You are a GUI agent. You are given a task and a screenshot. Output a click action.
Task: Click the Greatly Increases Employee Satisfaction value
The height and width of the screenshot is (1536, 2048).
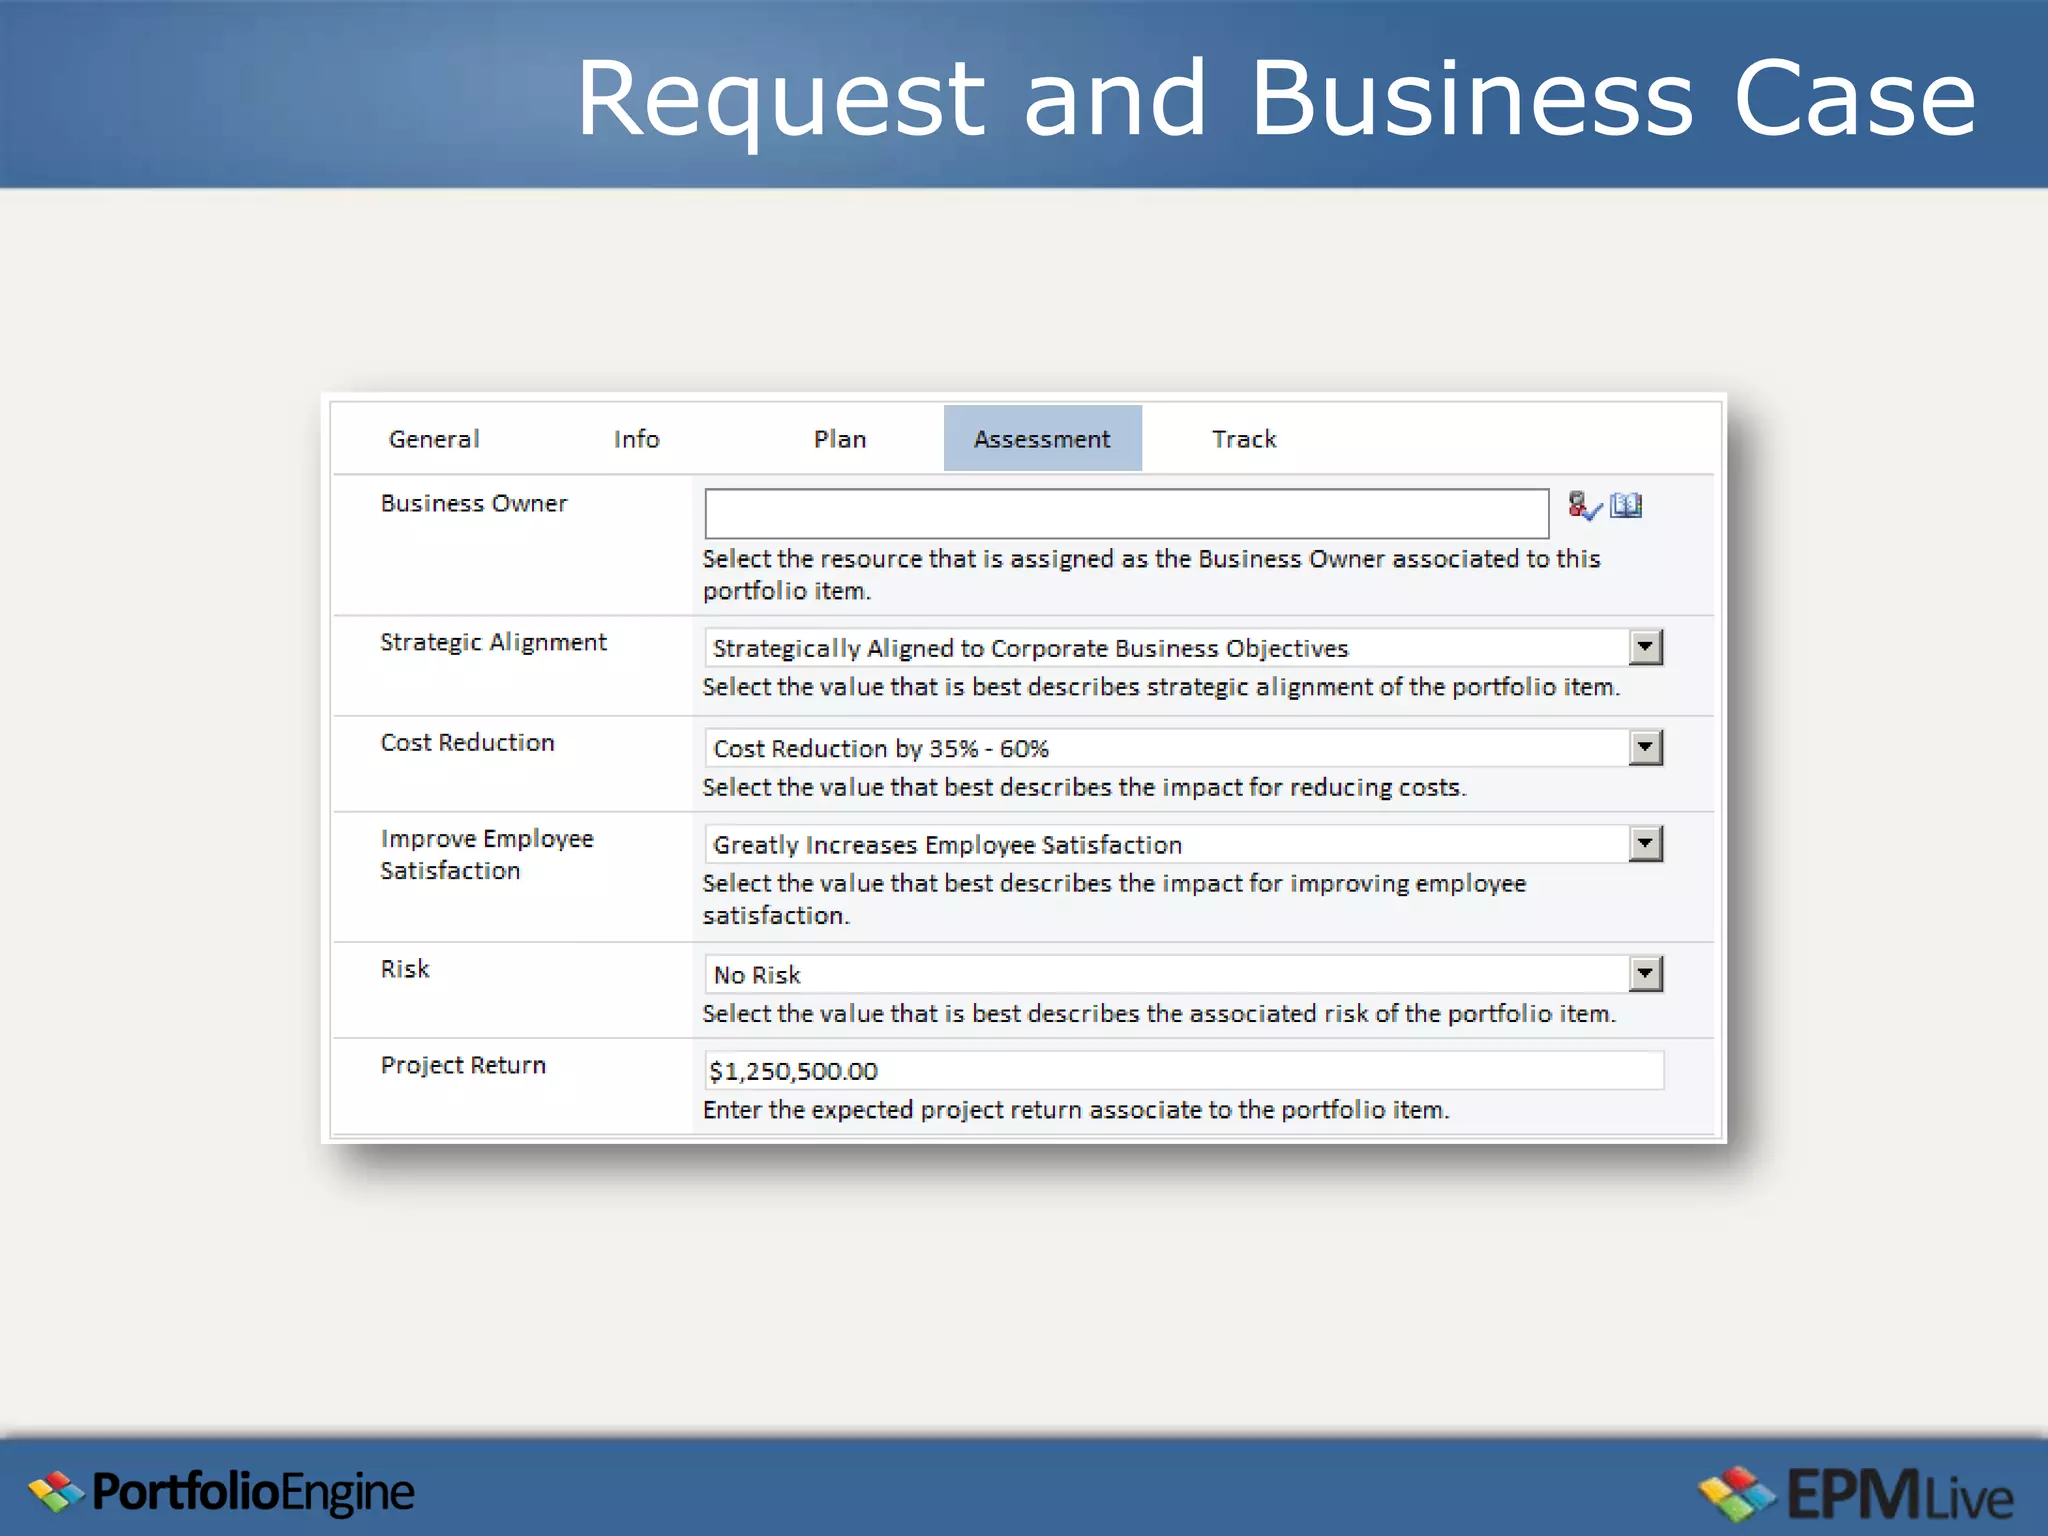[x=947, y=845]
